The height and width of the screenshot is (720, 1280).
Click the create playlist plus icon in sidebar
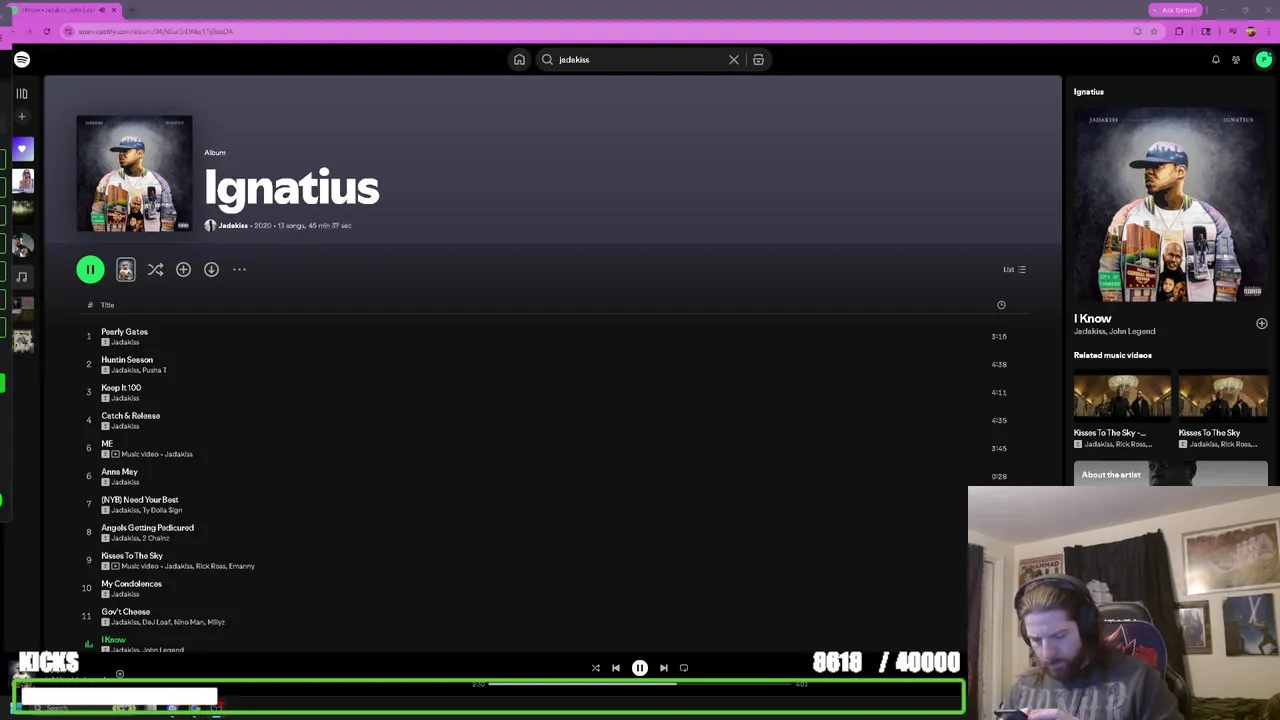point(22,117)
